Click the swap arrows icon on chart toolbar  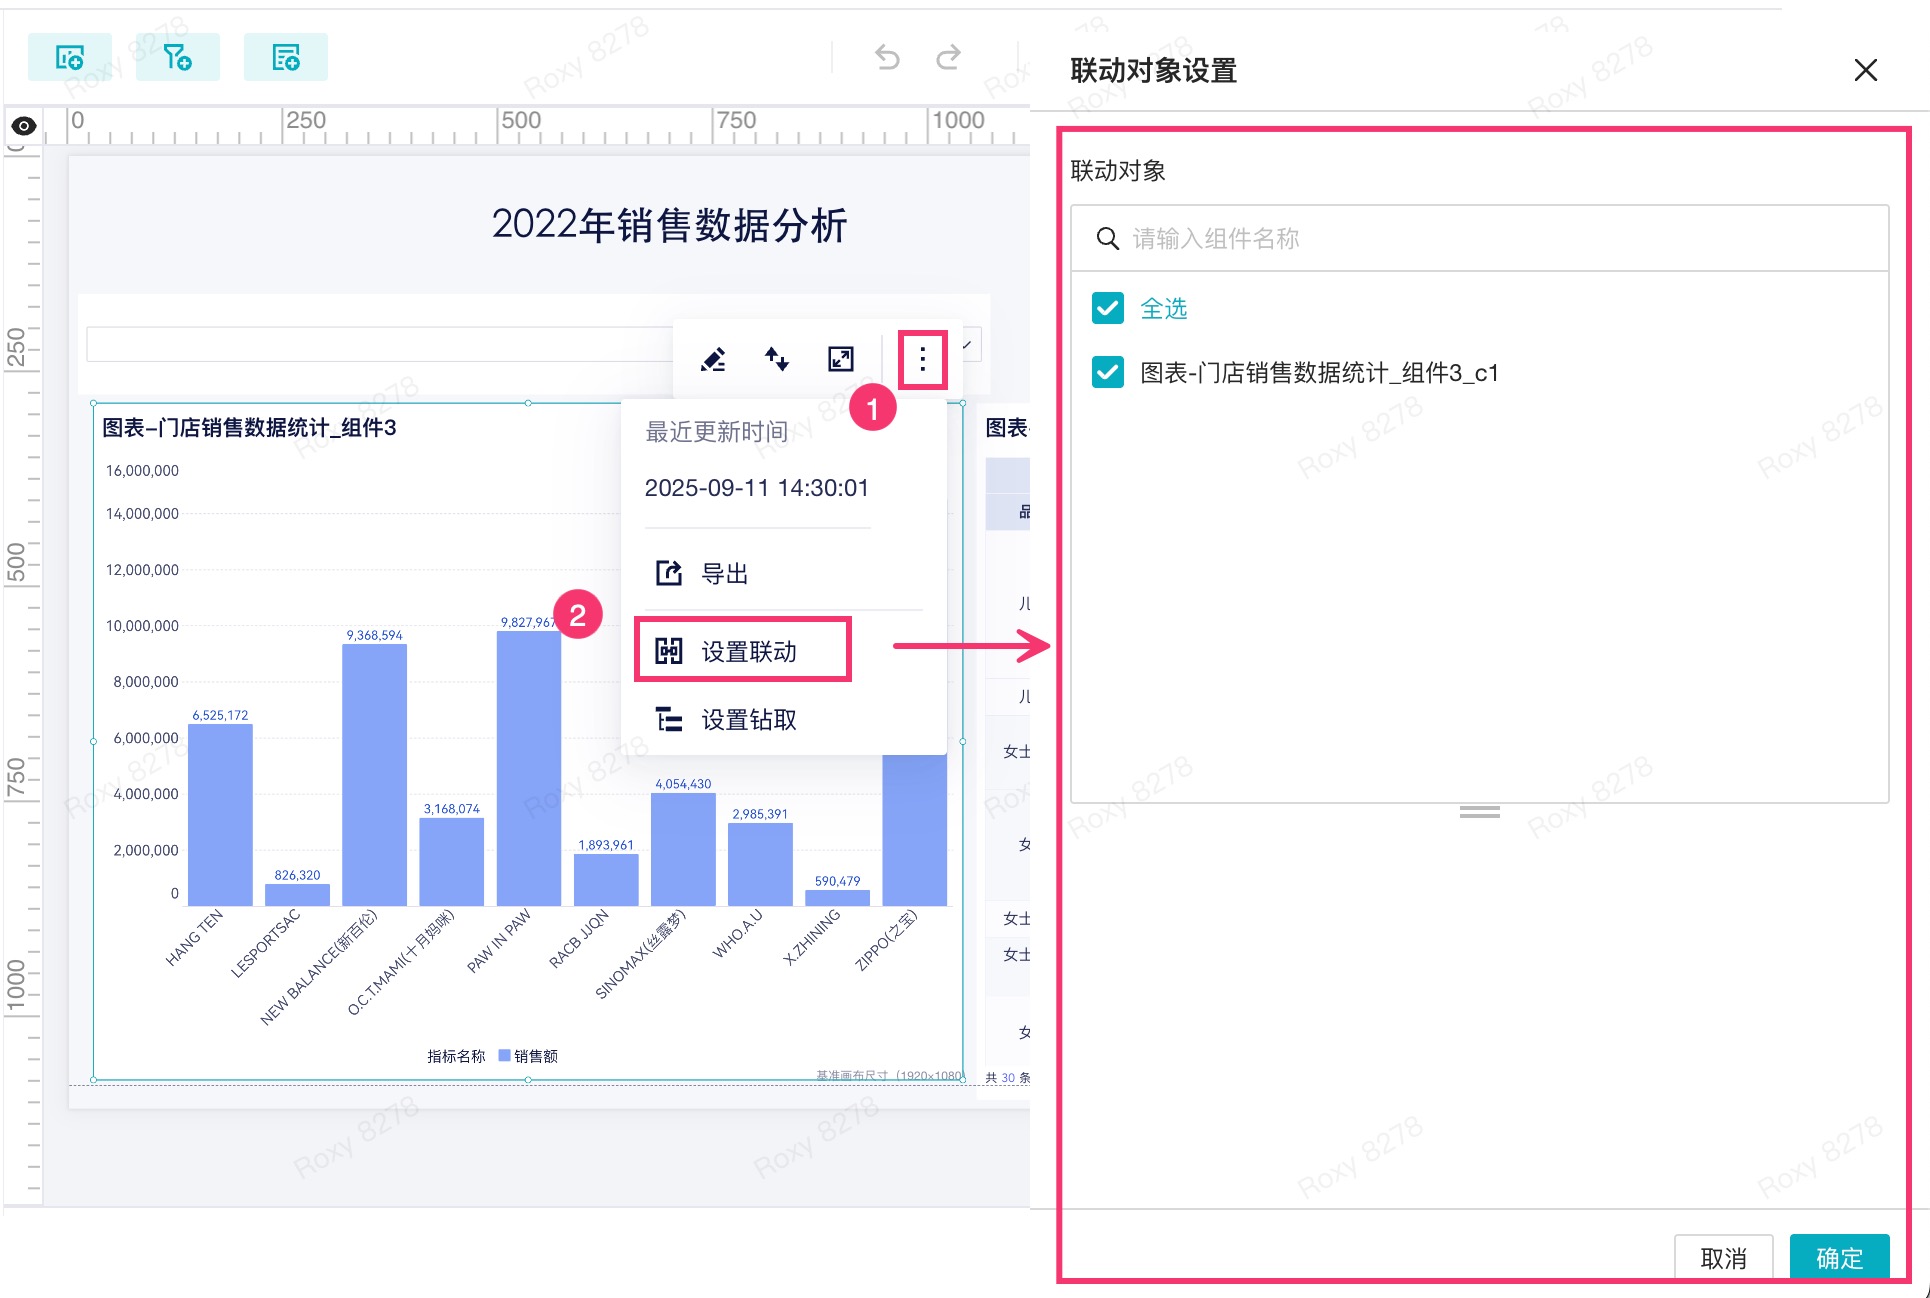coord(777,359)
